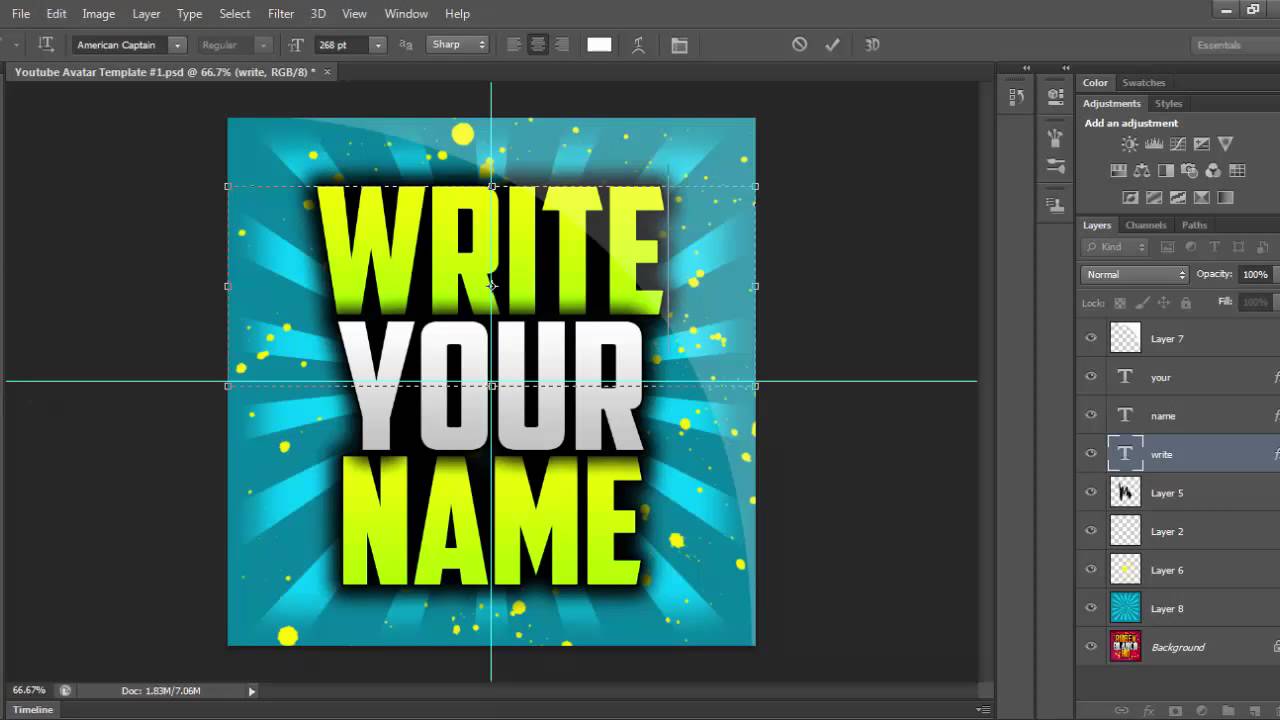Select the Brightness/Contrast adjustment icon
Image resolution: width=1280 pixels, height=720 pixels.
[x=1129, y=144]
